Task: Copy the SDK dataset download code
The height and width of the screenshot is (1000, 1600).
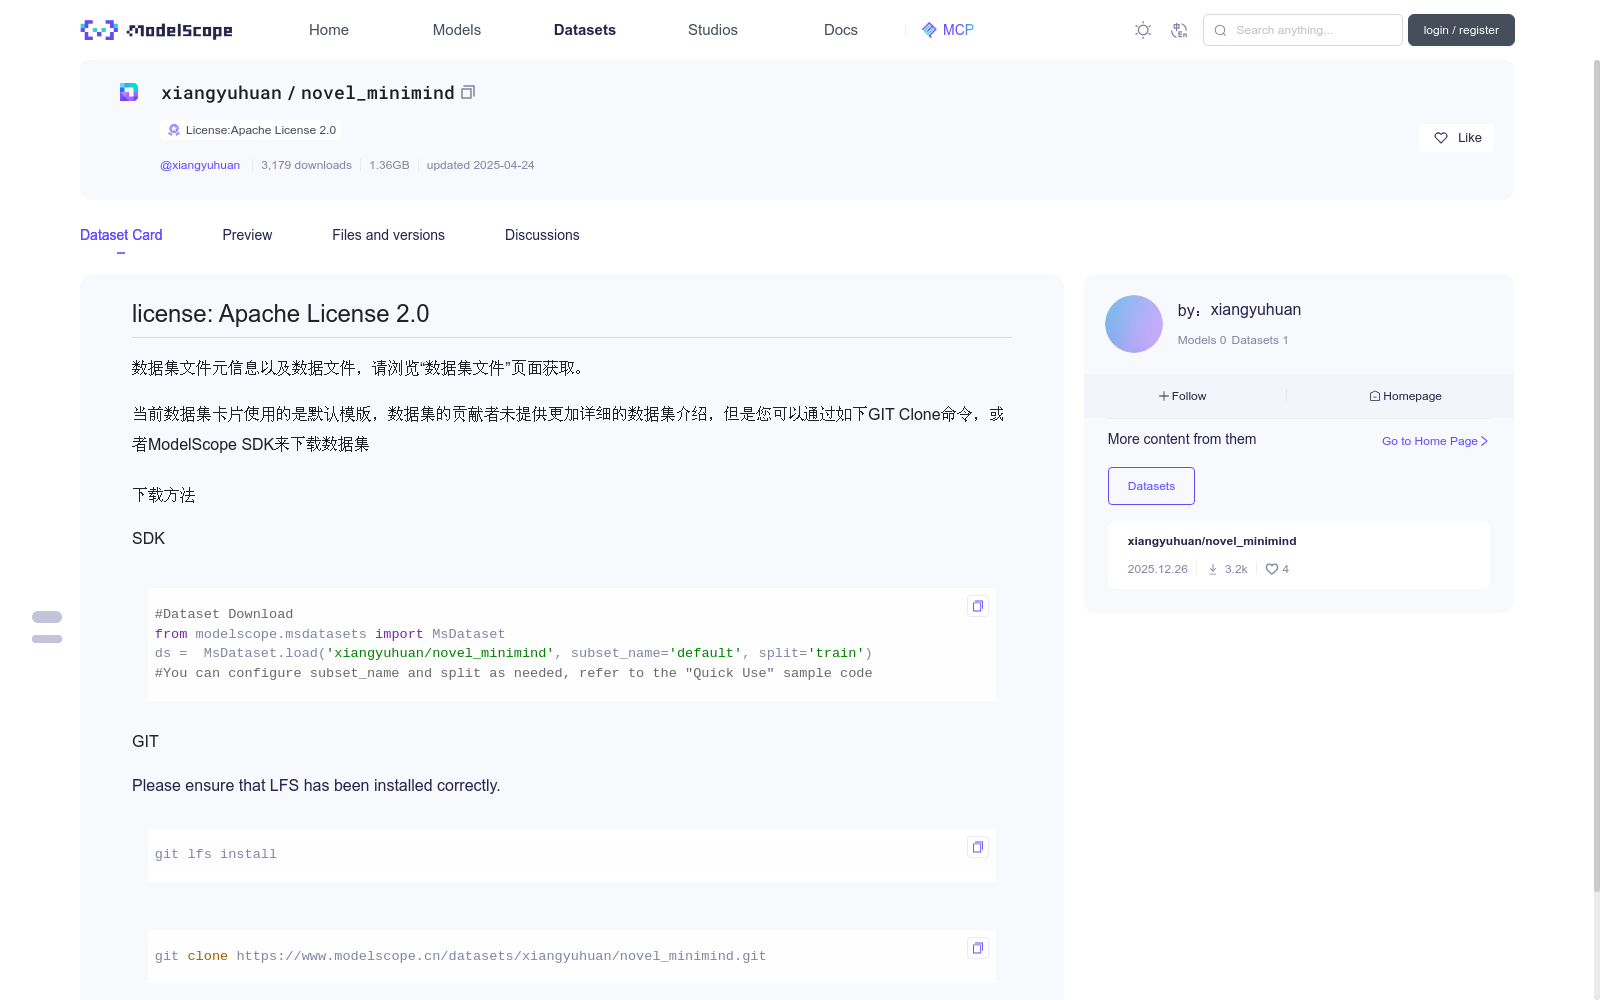Action: (x=978, y=606)
